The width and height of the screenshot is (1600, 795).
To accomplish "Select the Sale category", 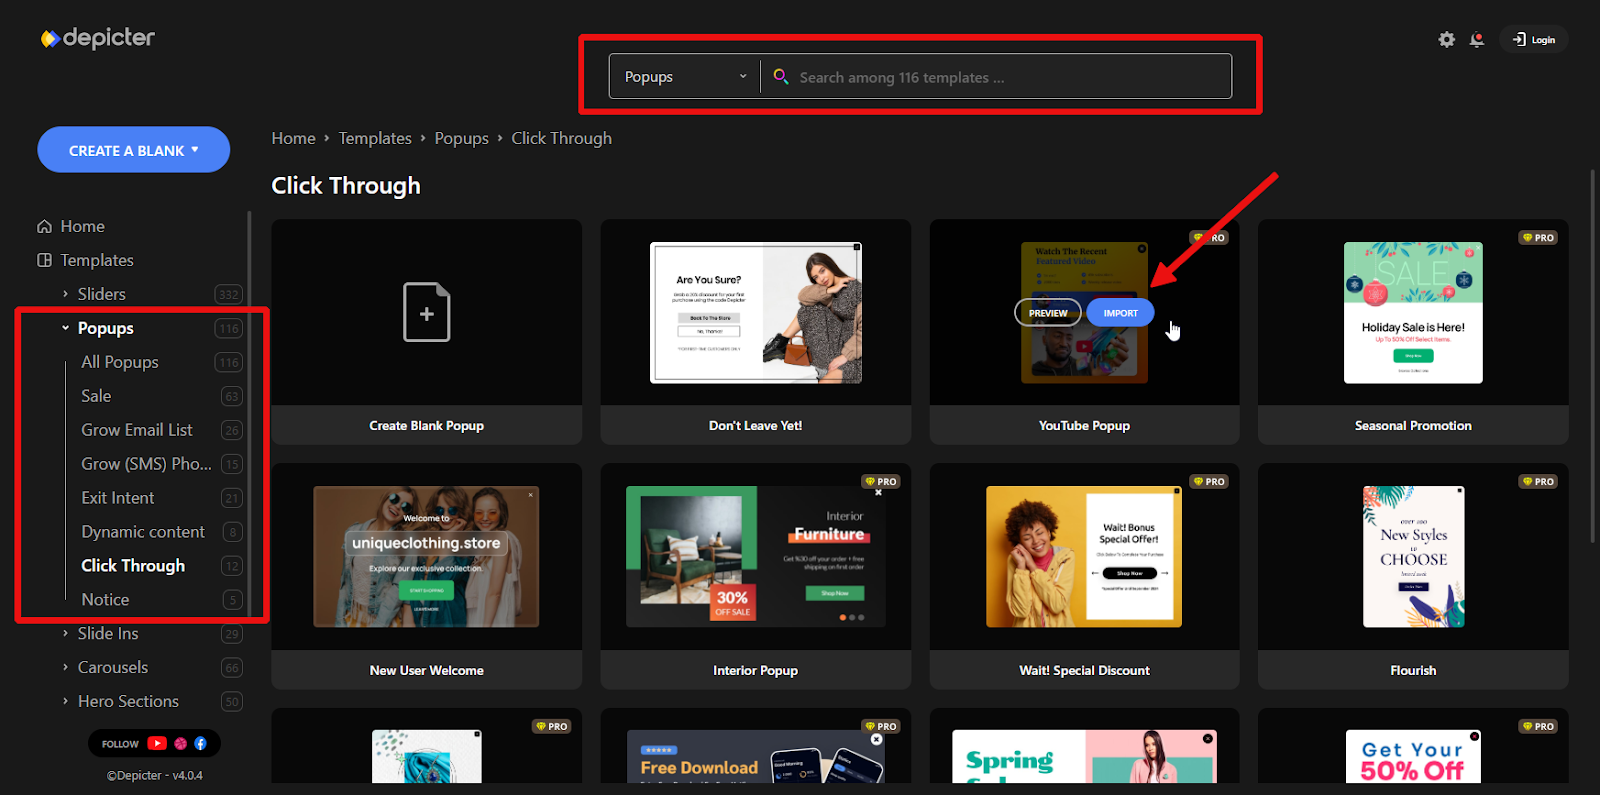I will (x=96, y=396).
